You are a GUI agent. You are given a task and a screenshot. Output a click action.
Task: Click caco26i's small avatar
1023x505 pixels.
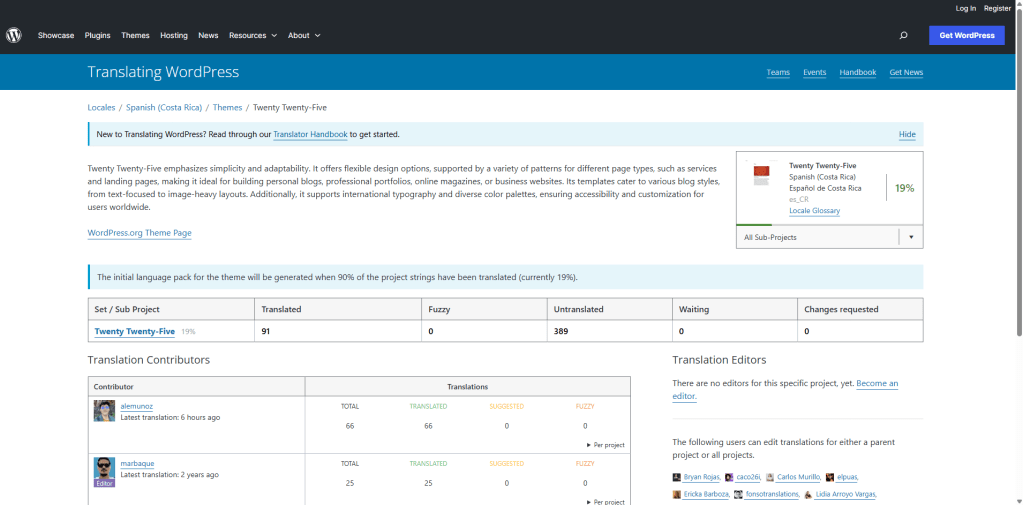729,477
